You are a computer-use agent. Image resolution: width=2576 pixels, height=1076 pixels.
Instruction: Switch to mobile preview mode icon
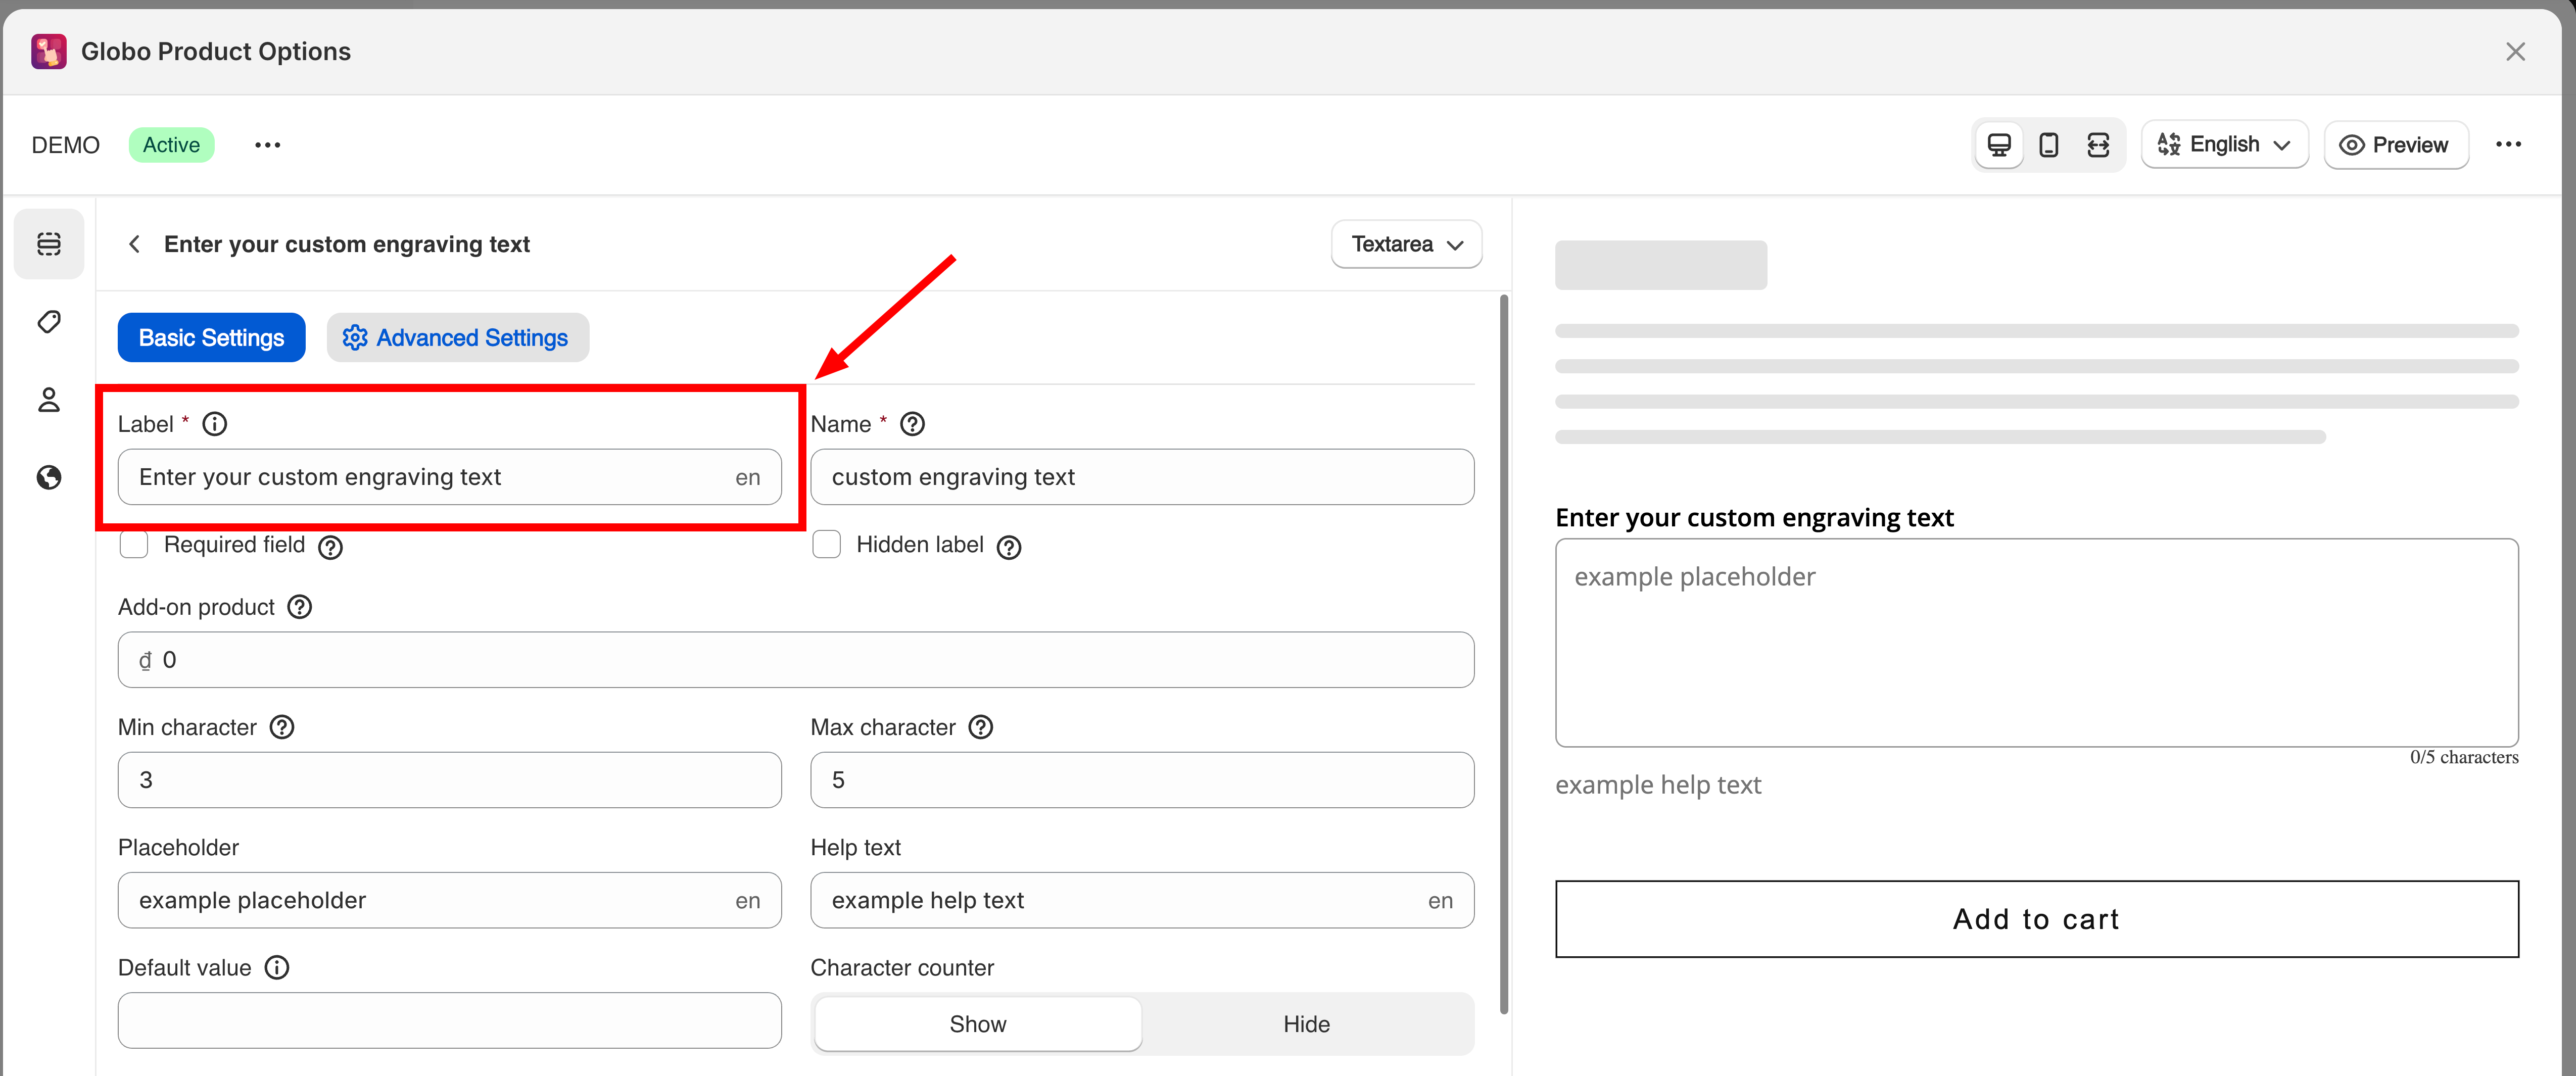click(x=2048, y=145)
